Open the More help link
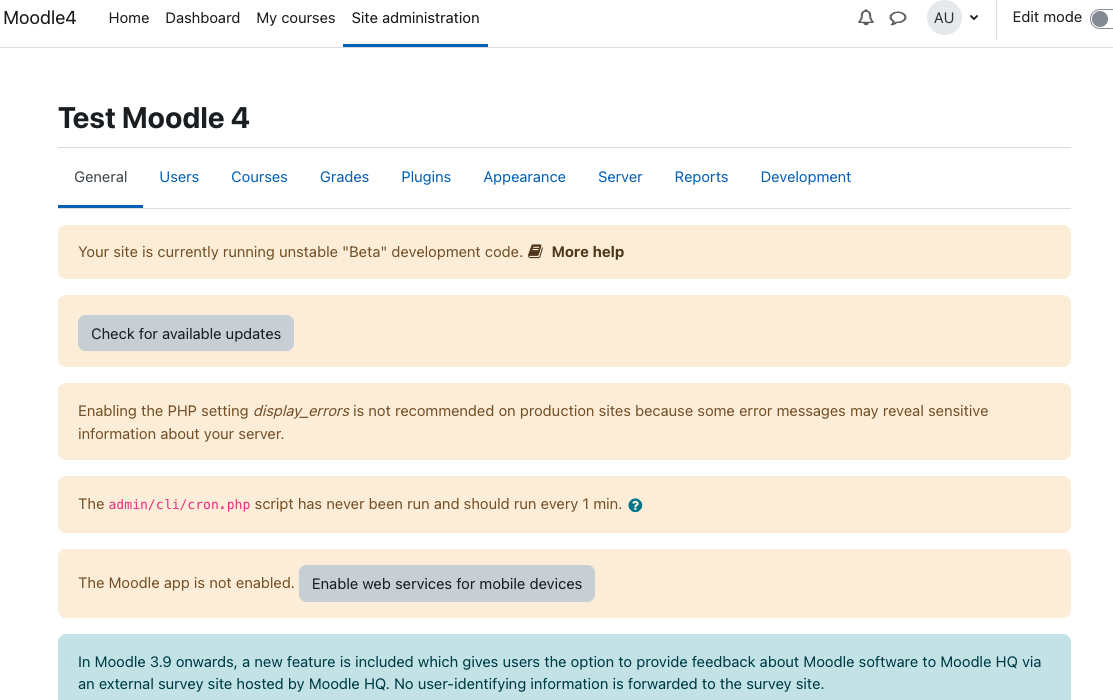 point(588,252)
